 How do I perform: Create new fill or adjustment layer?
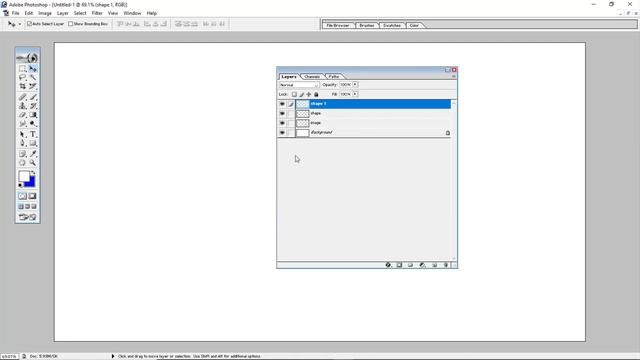pos(422,265)
